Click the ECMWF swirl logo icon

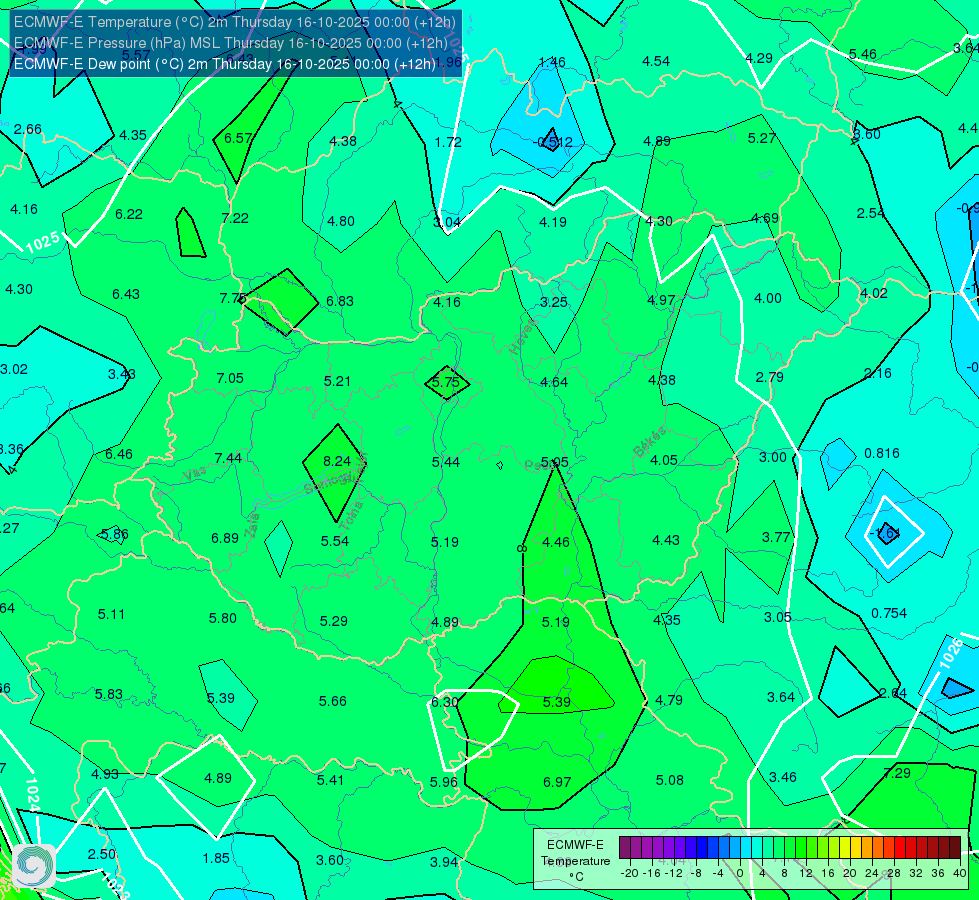point(34,866)
